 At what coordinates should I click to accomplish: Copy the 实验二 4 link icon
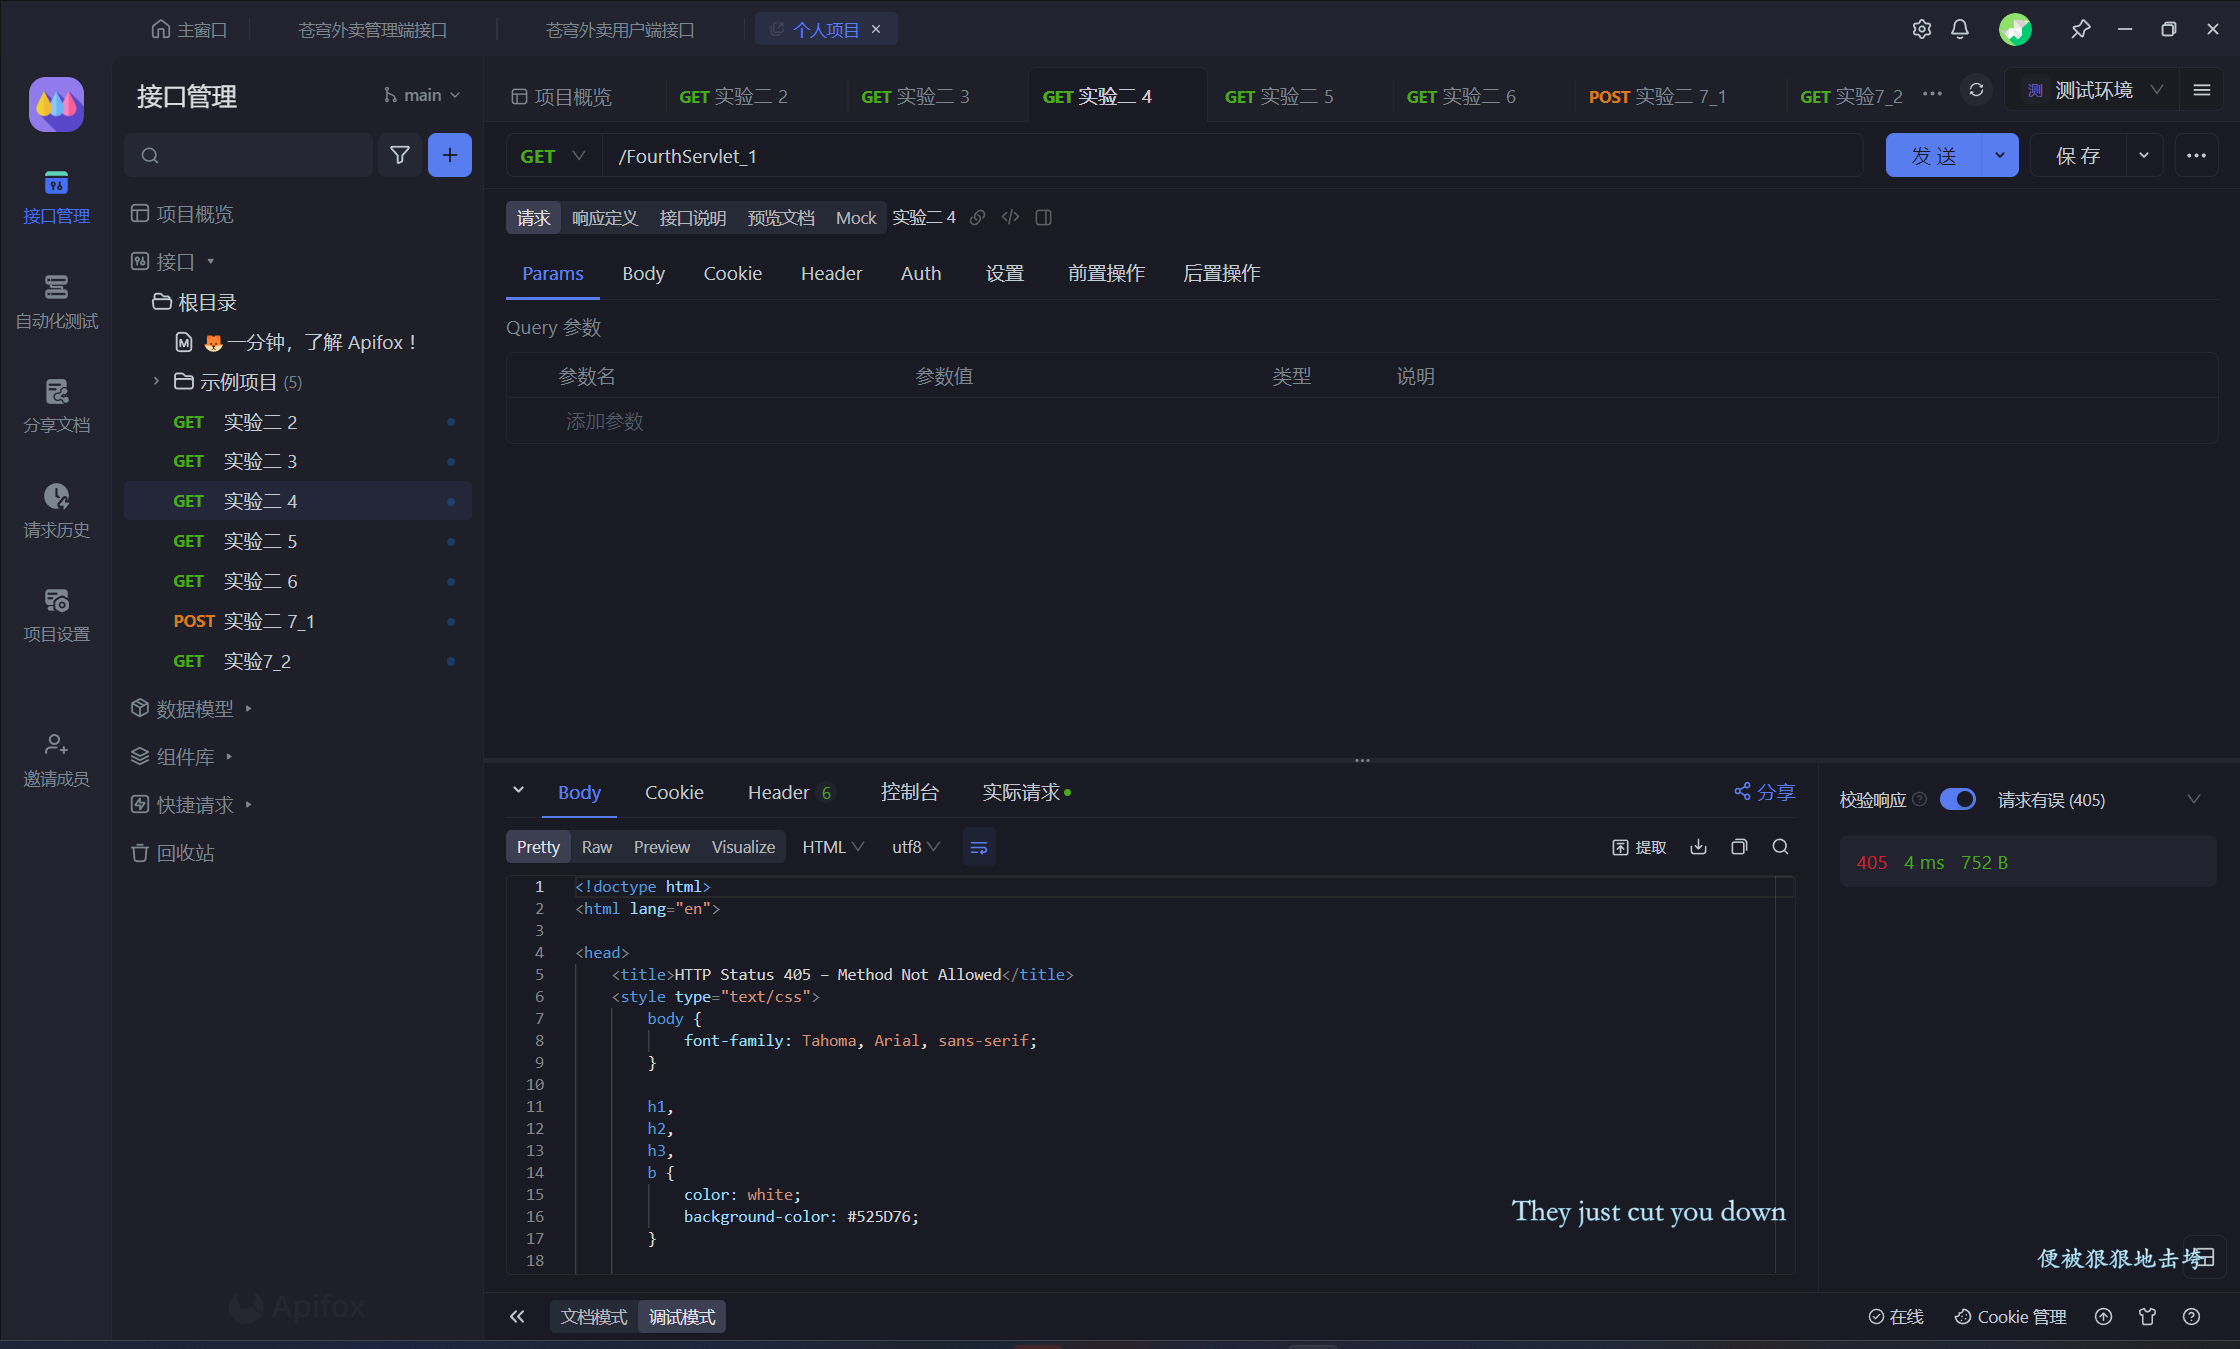pyautogui.click(x=978, y=217)
